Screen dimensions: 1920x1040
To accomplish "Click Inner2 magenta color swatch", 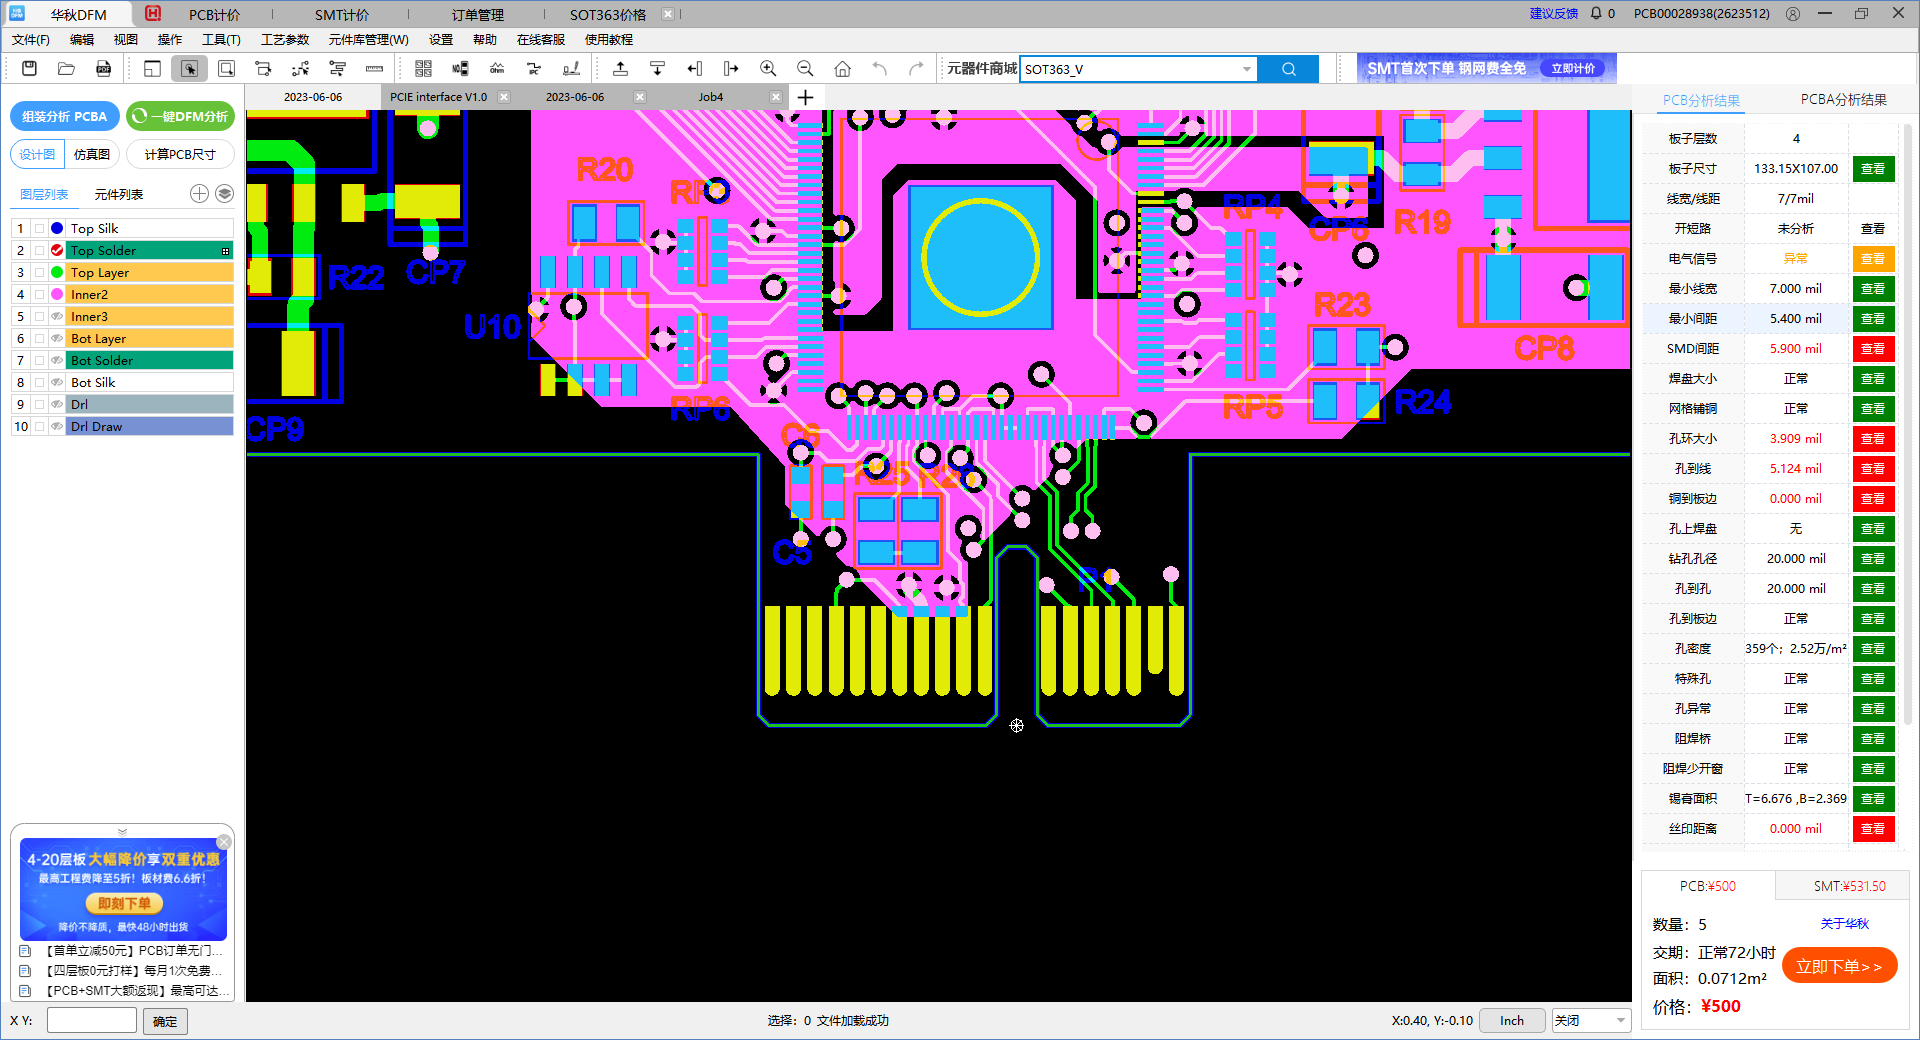I will pyautogui.click(x=57, y=294).
